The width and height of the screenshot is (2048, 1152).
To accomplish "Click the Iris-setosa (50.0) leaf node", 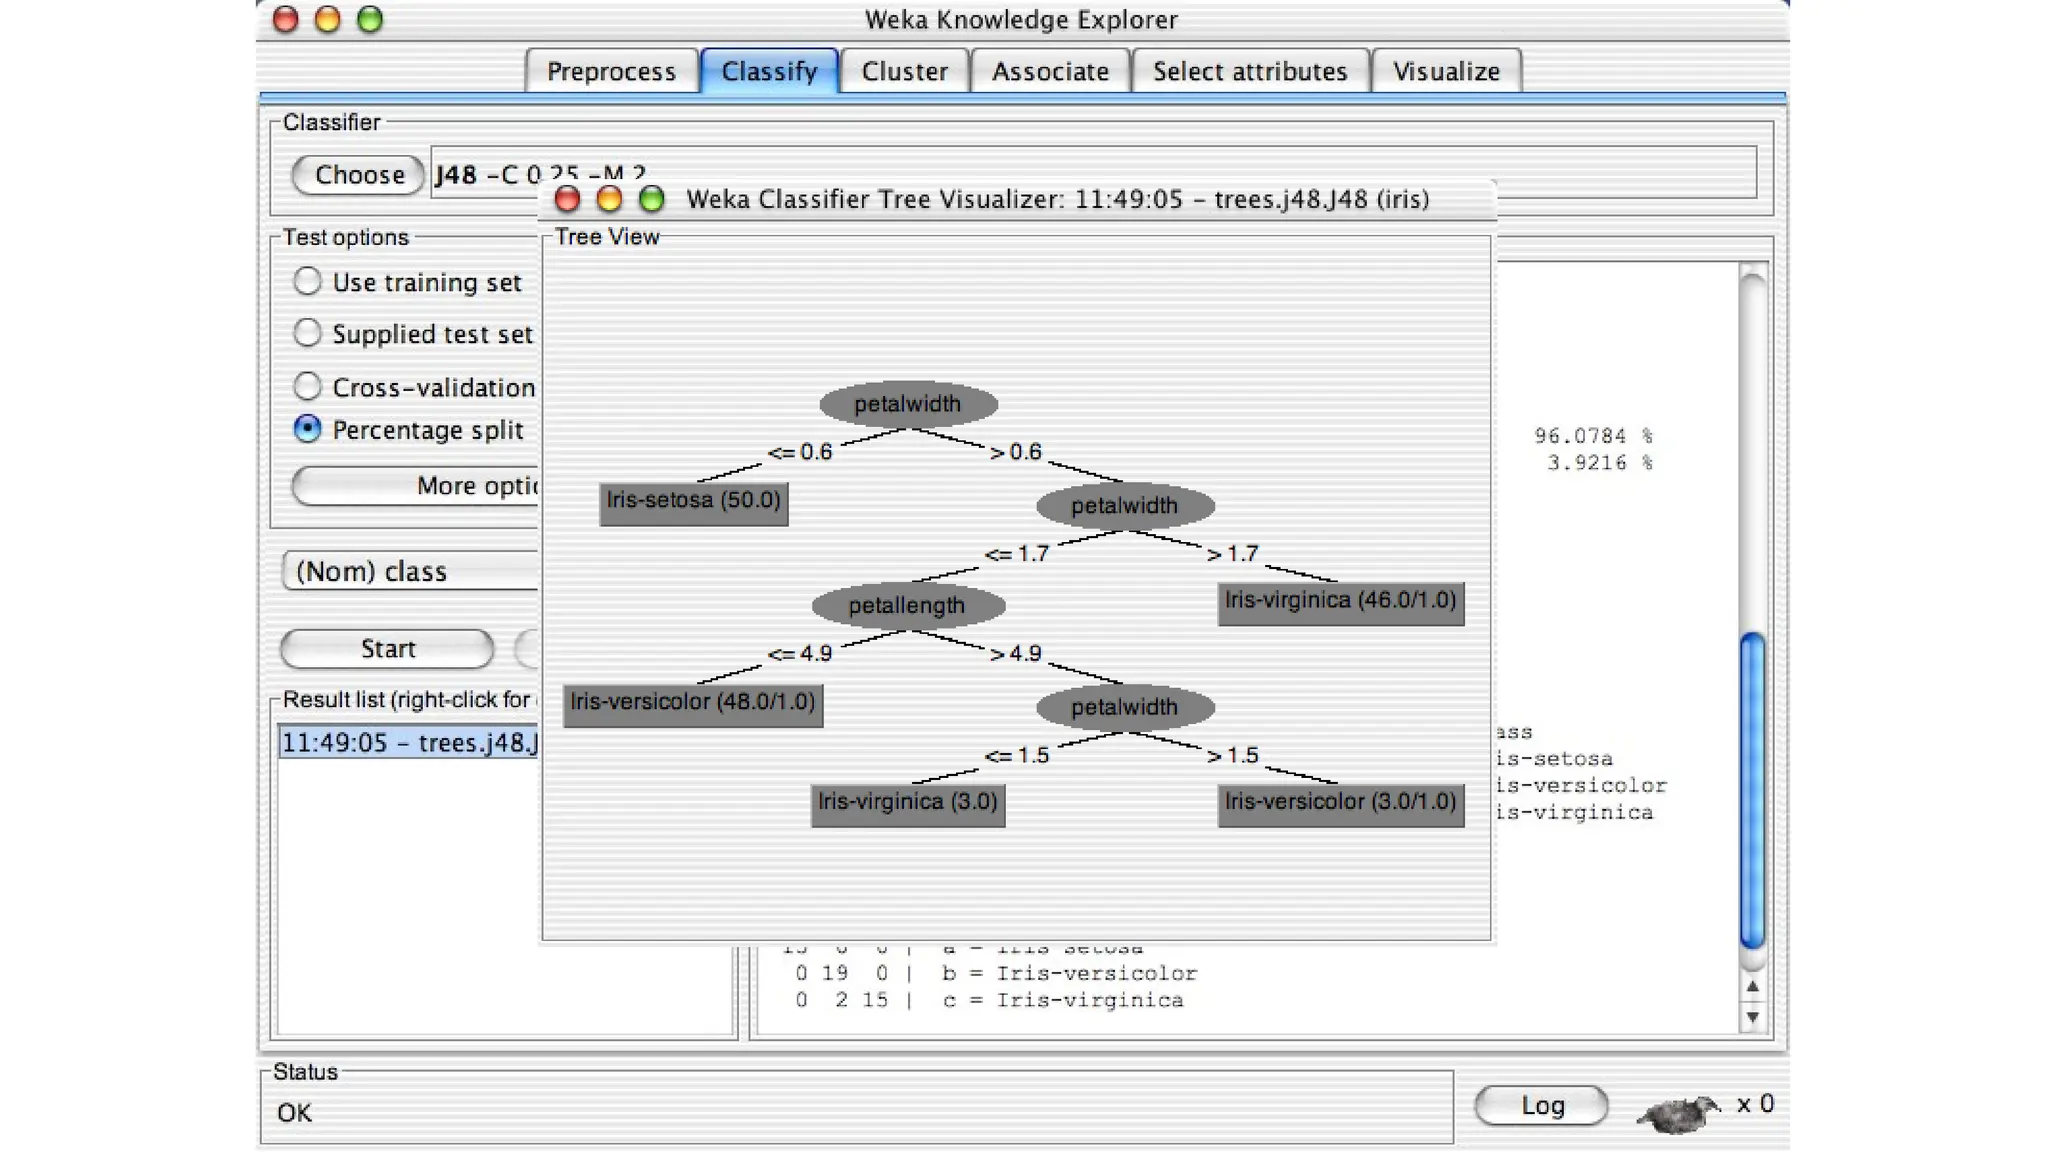I will coord(693,501).
